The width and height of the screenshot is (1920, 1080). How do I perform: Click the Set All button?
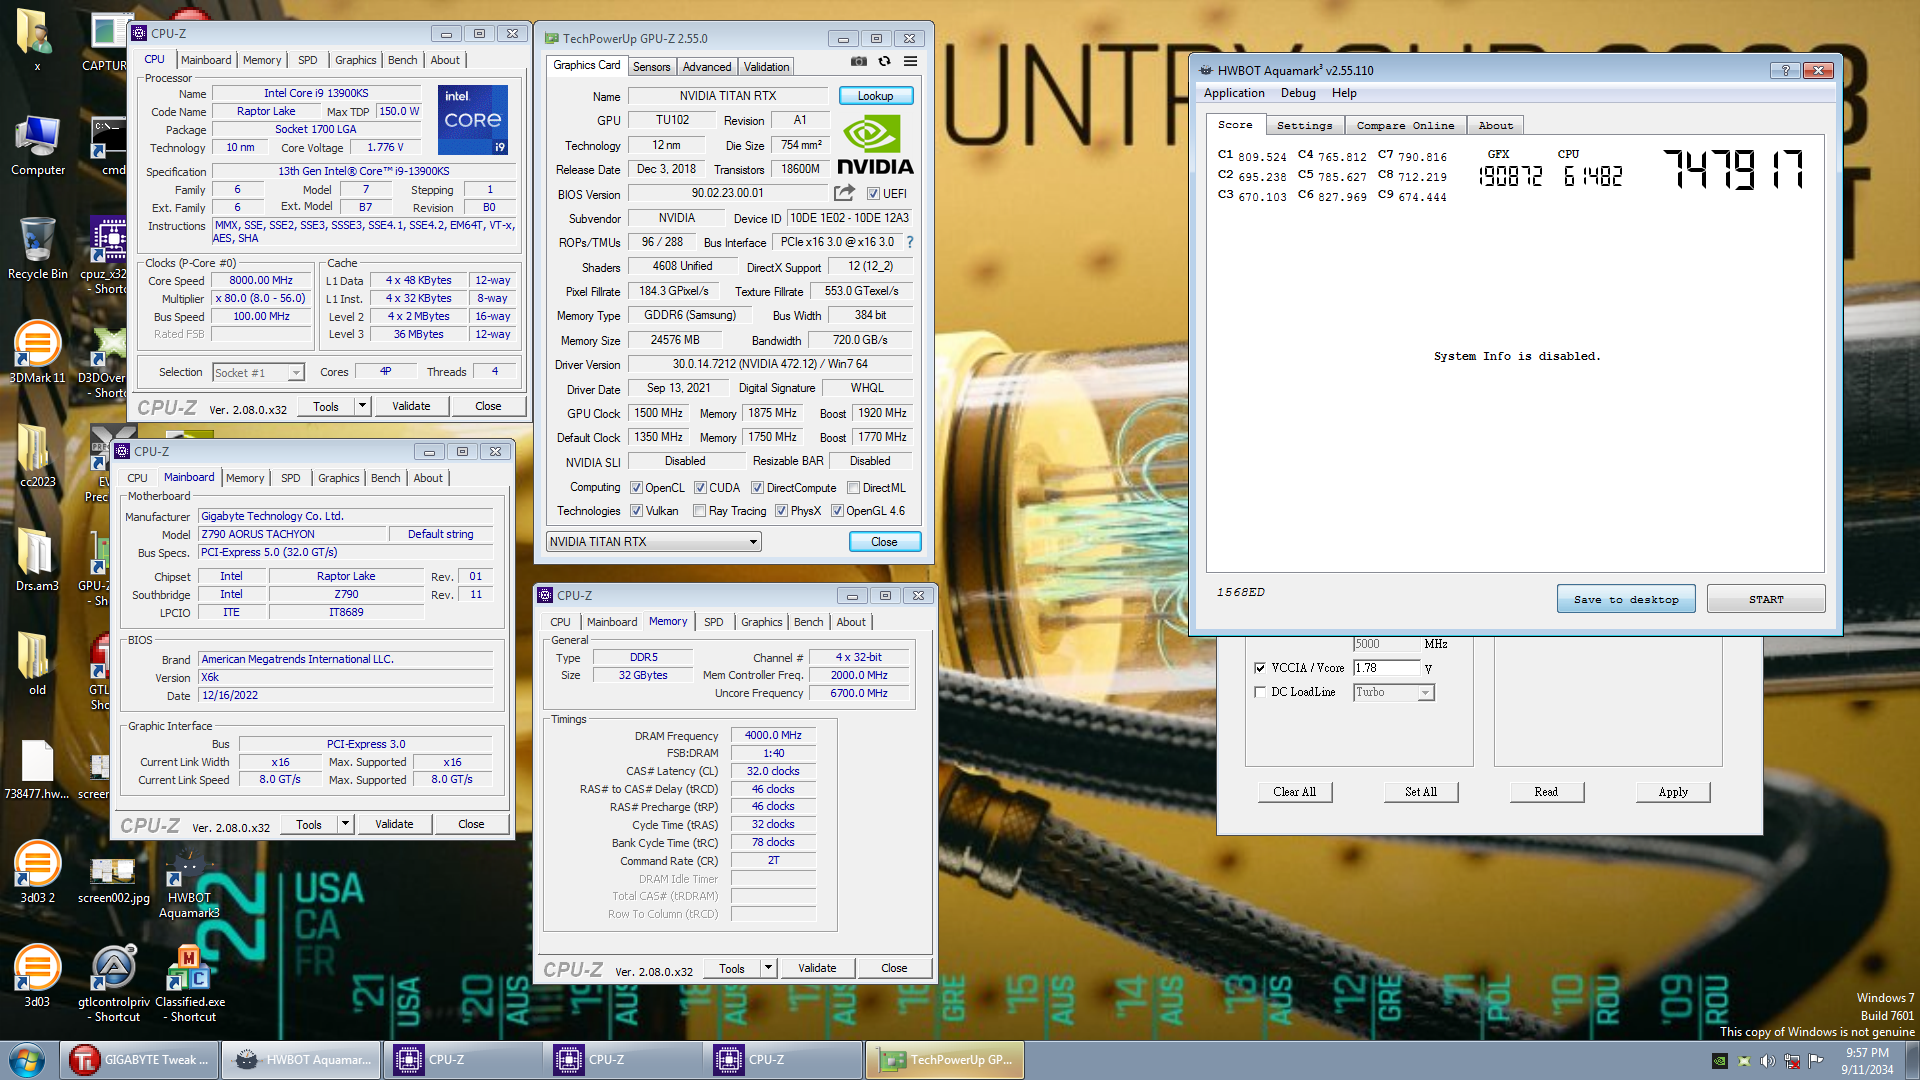(x=1421, y=792)
